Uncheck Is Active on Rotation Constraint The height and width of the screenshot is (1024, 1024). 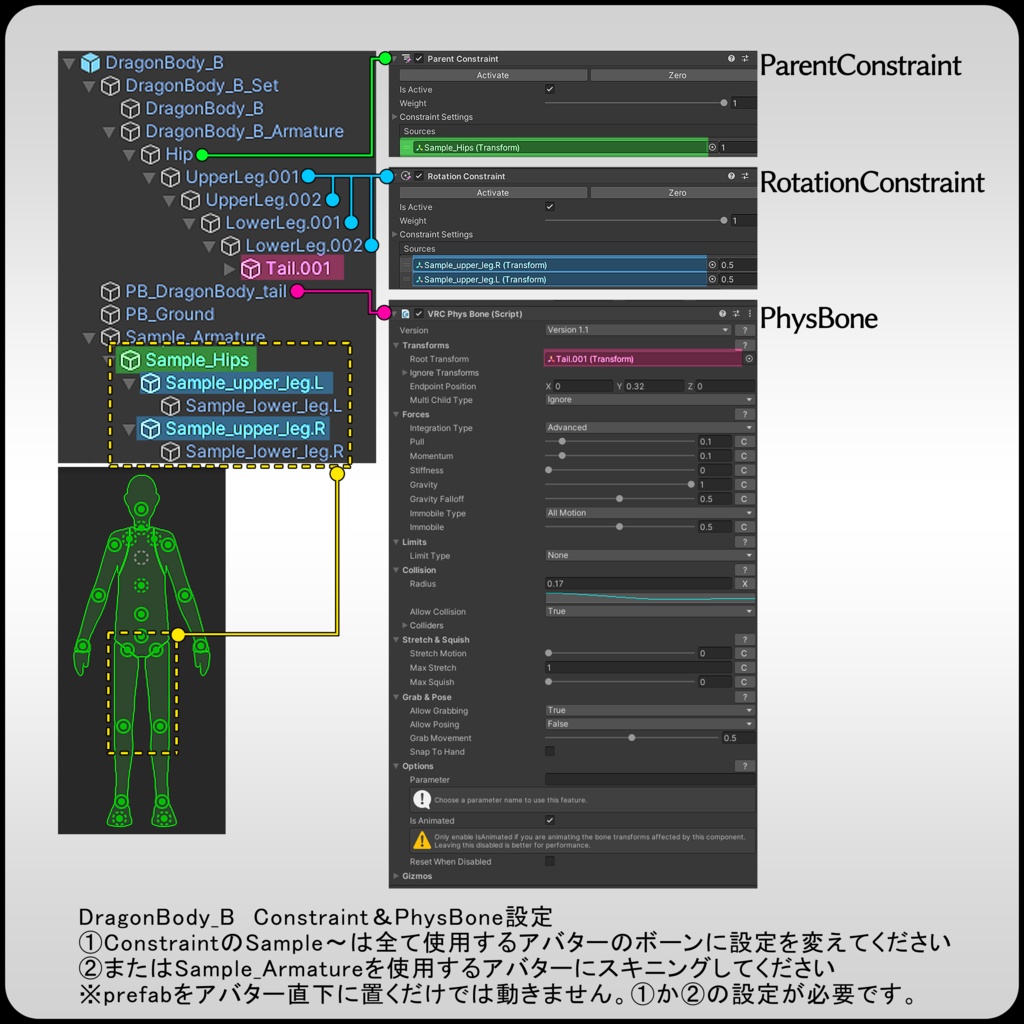[x=548, y=207]
